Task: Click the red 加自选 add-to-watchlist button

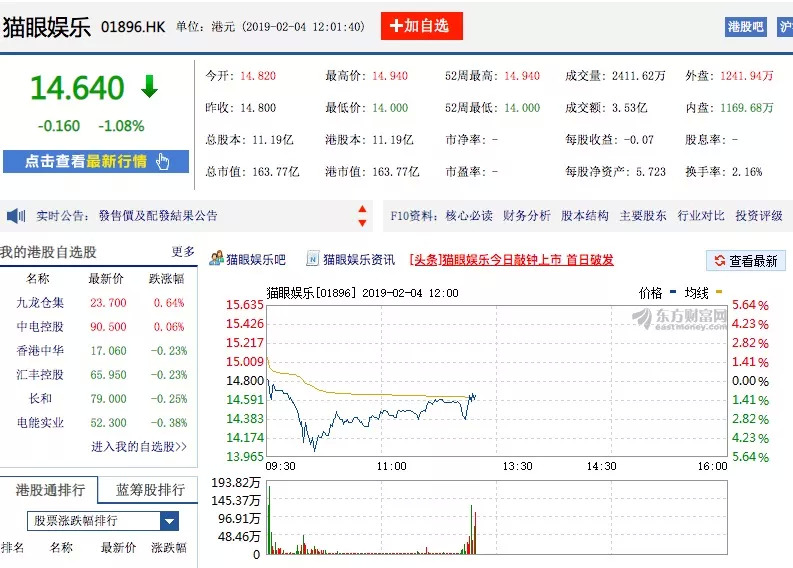Action: click(x=421, y=26)
